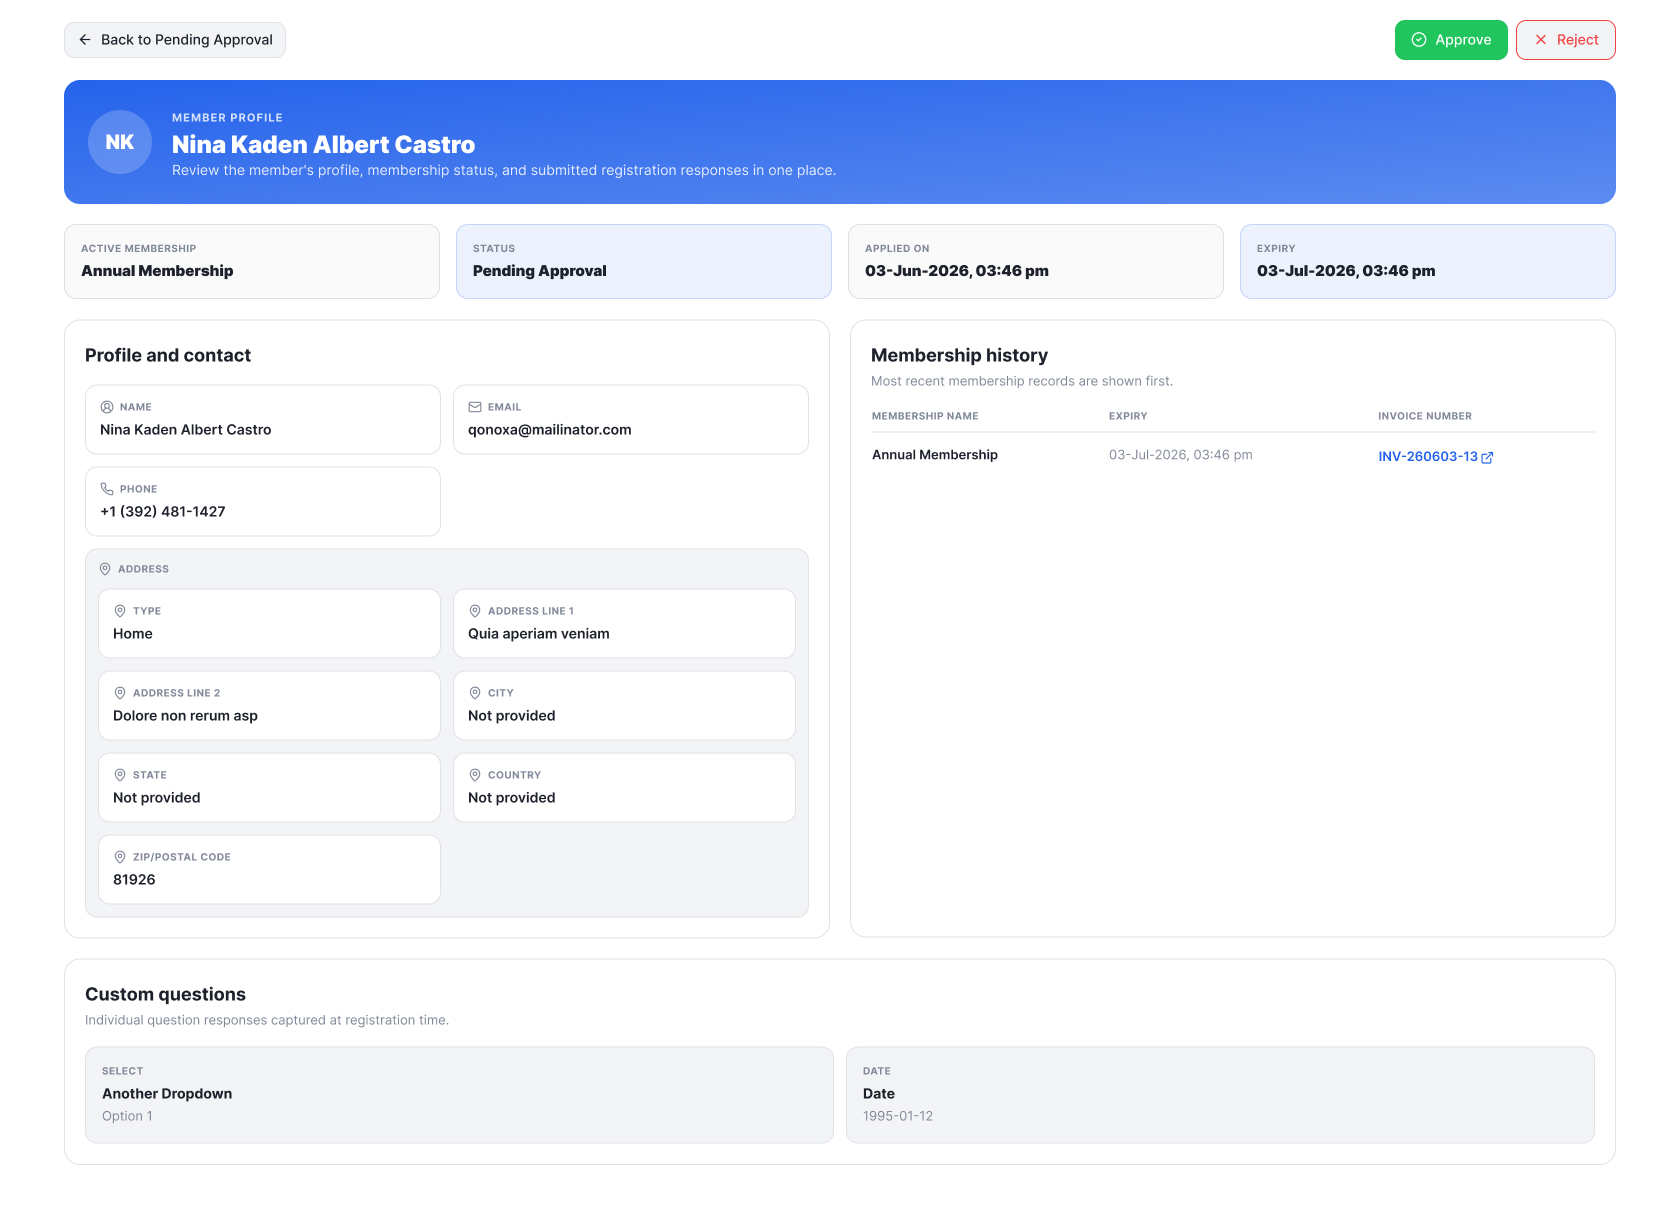Click the Approve button
This screenshot has width=1680, height=1232.
tap(1451, 40)
